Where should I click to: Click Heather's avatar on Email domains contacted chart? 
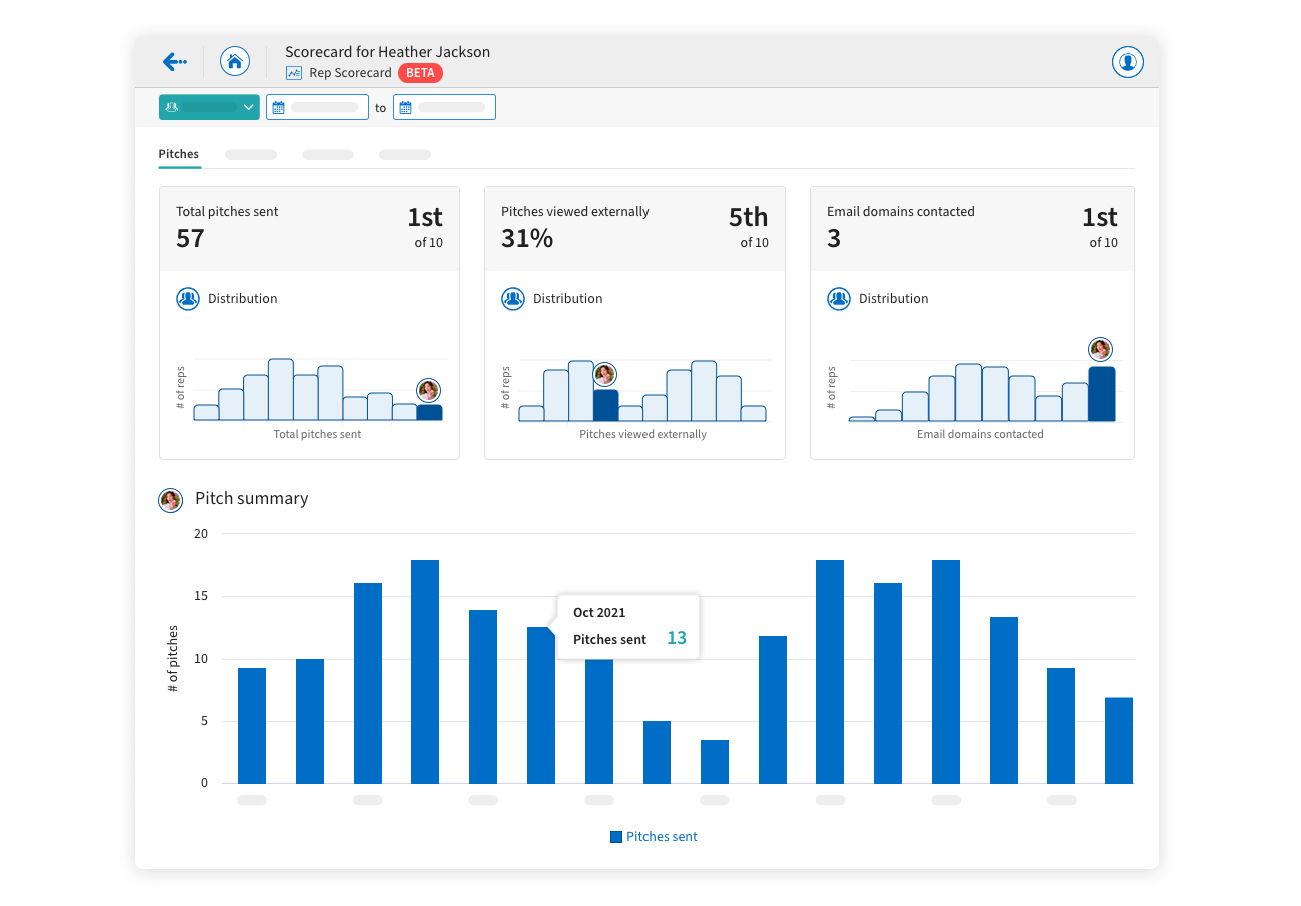point(1099,349)
